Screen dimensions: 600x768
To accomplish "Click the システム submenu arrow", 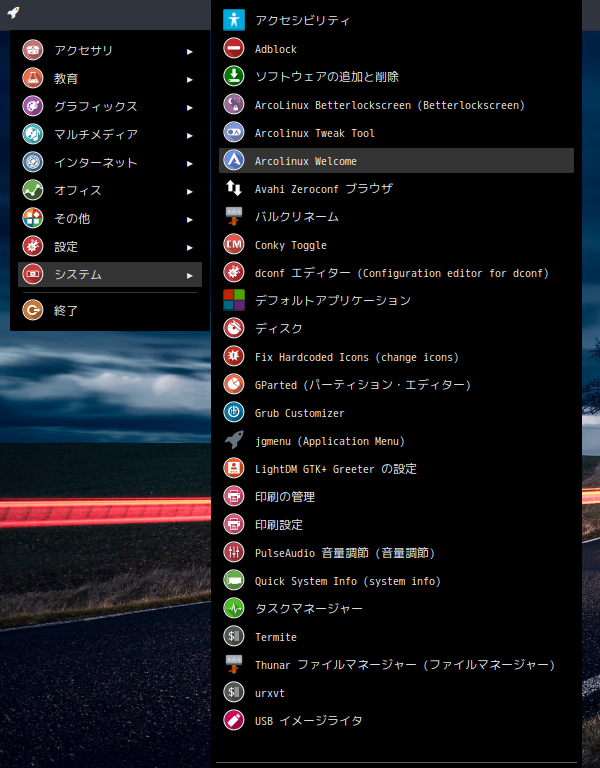I will point(190,276).
